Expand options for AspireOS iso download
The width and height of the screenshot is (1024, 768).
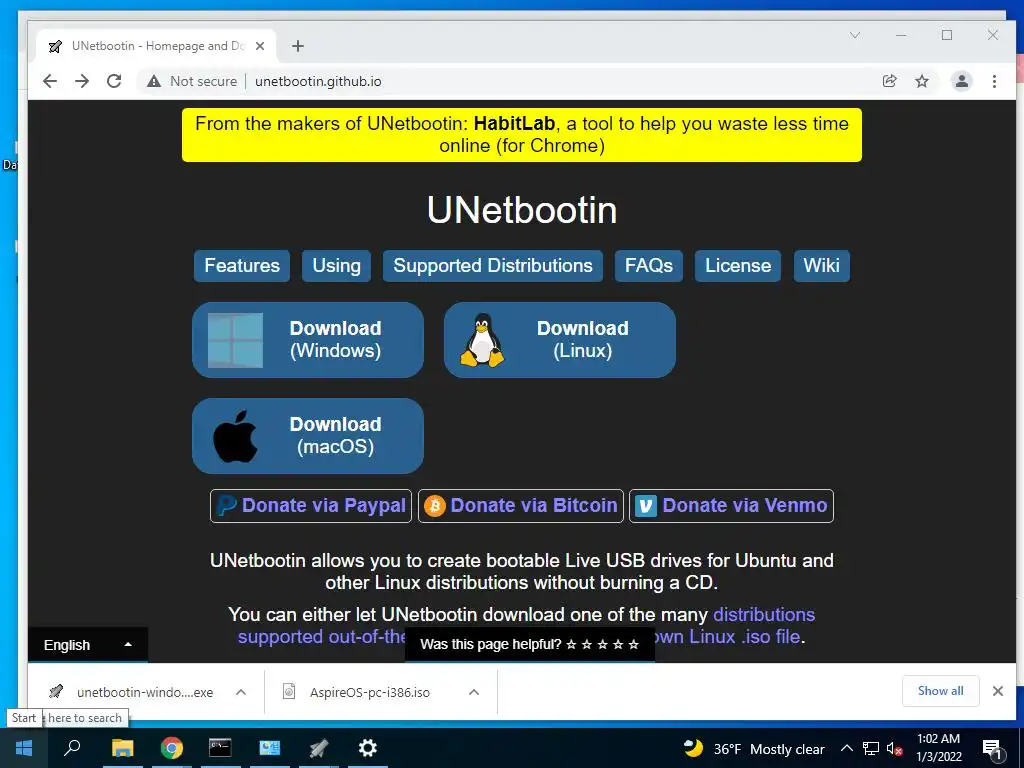pos(474,692)
